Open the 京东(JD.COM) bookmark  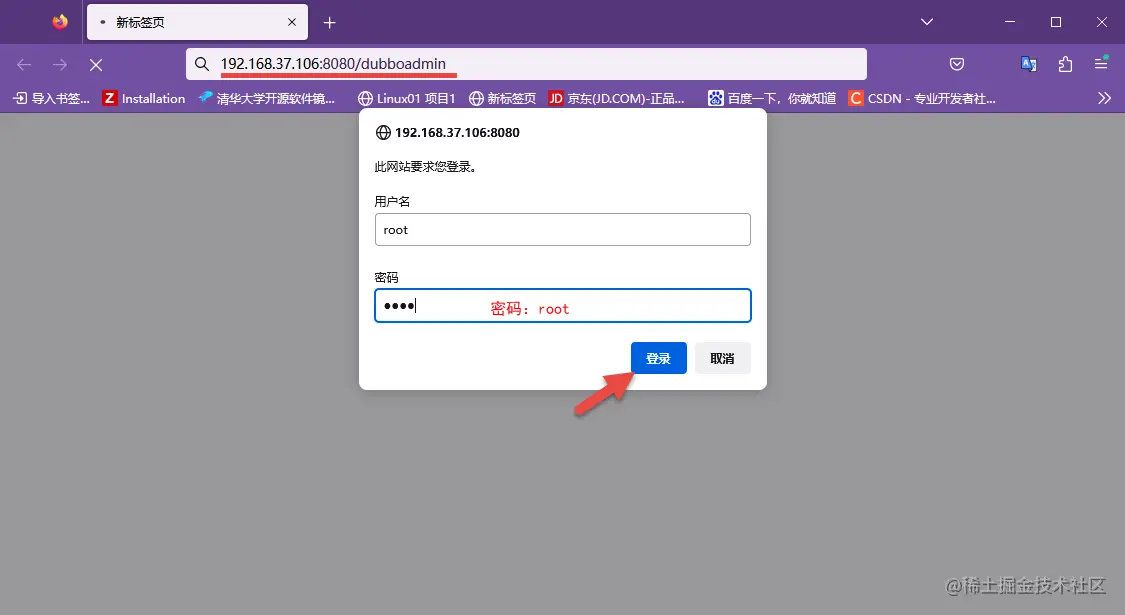click(x=616, y=98)
